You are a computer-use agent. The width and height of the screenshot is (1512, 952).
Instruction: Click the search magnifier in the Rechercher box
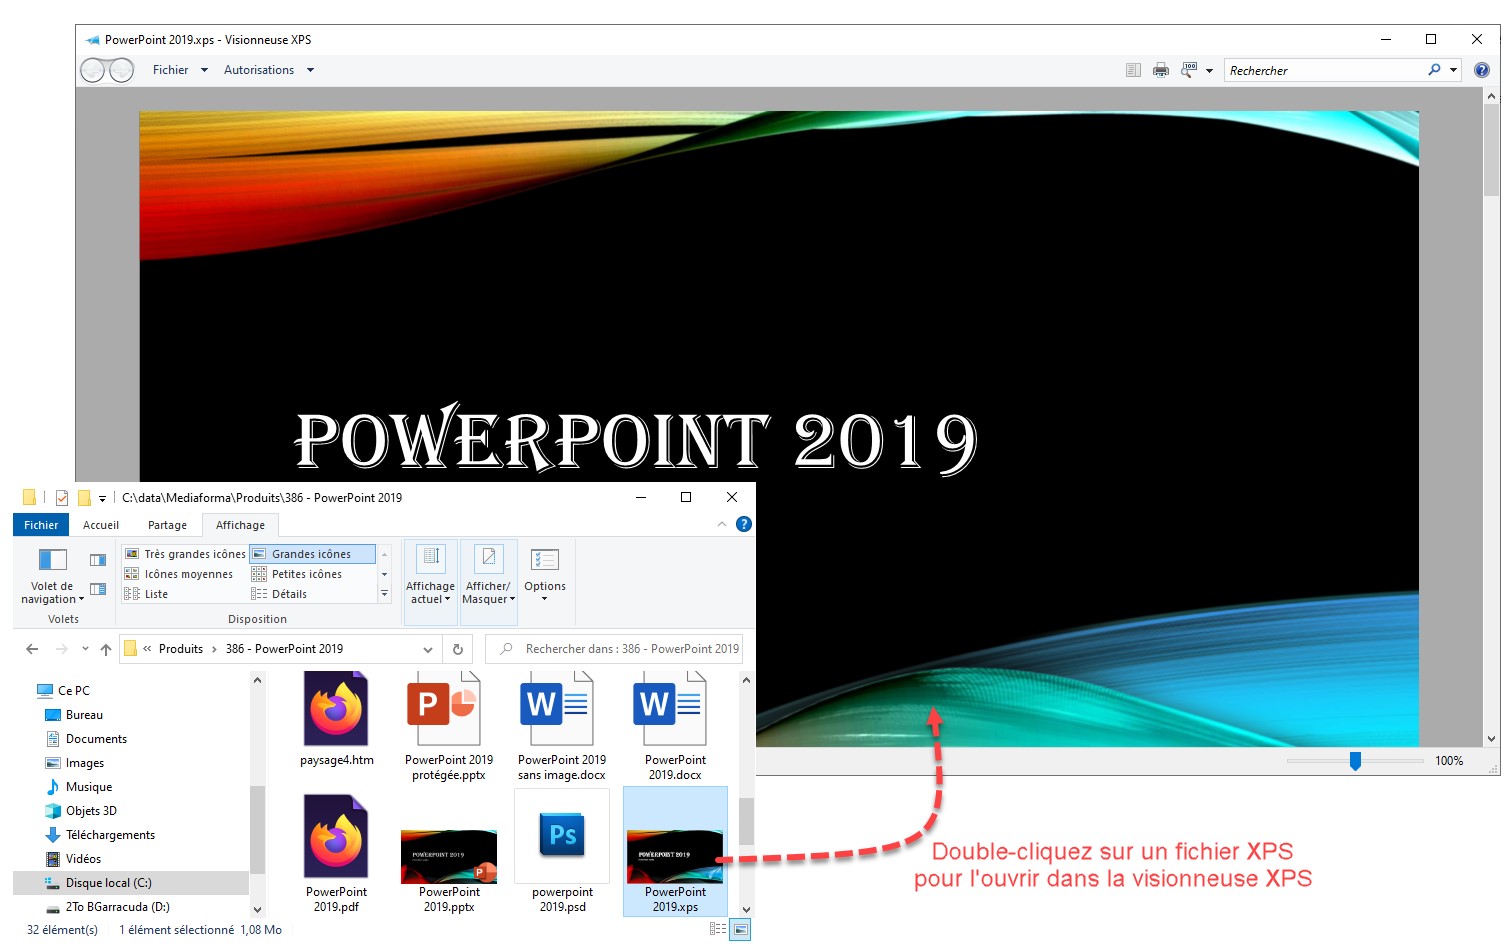tap(1434, 70)
